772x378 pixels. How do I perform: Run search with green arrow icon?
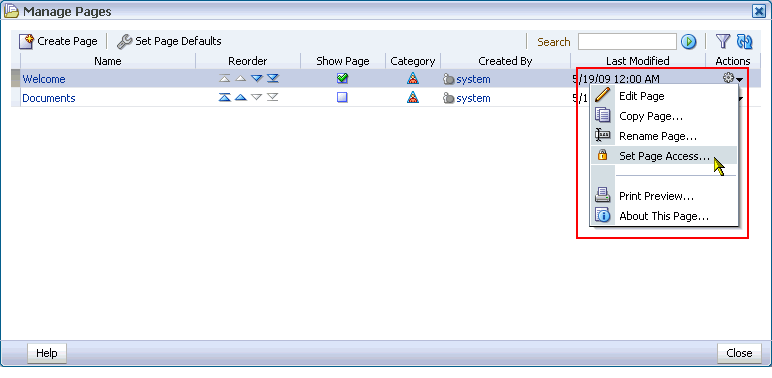tap(688, 42)
